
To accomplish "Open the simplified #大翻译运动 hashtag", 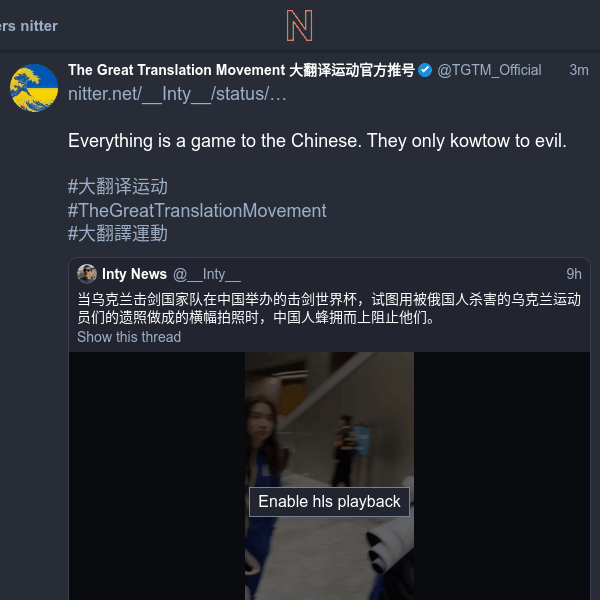I will coord(118,187).
